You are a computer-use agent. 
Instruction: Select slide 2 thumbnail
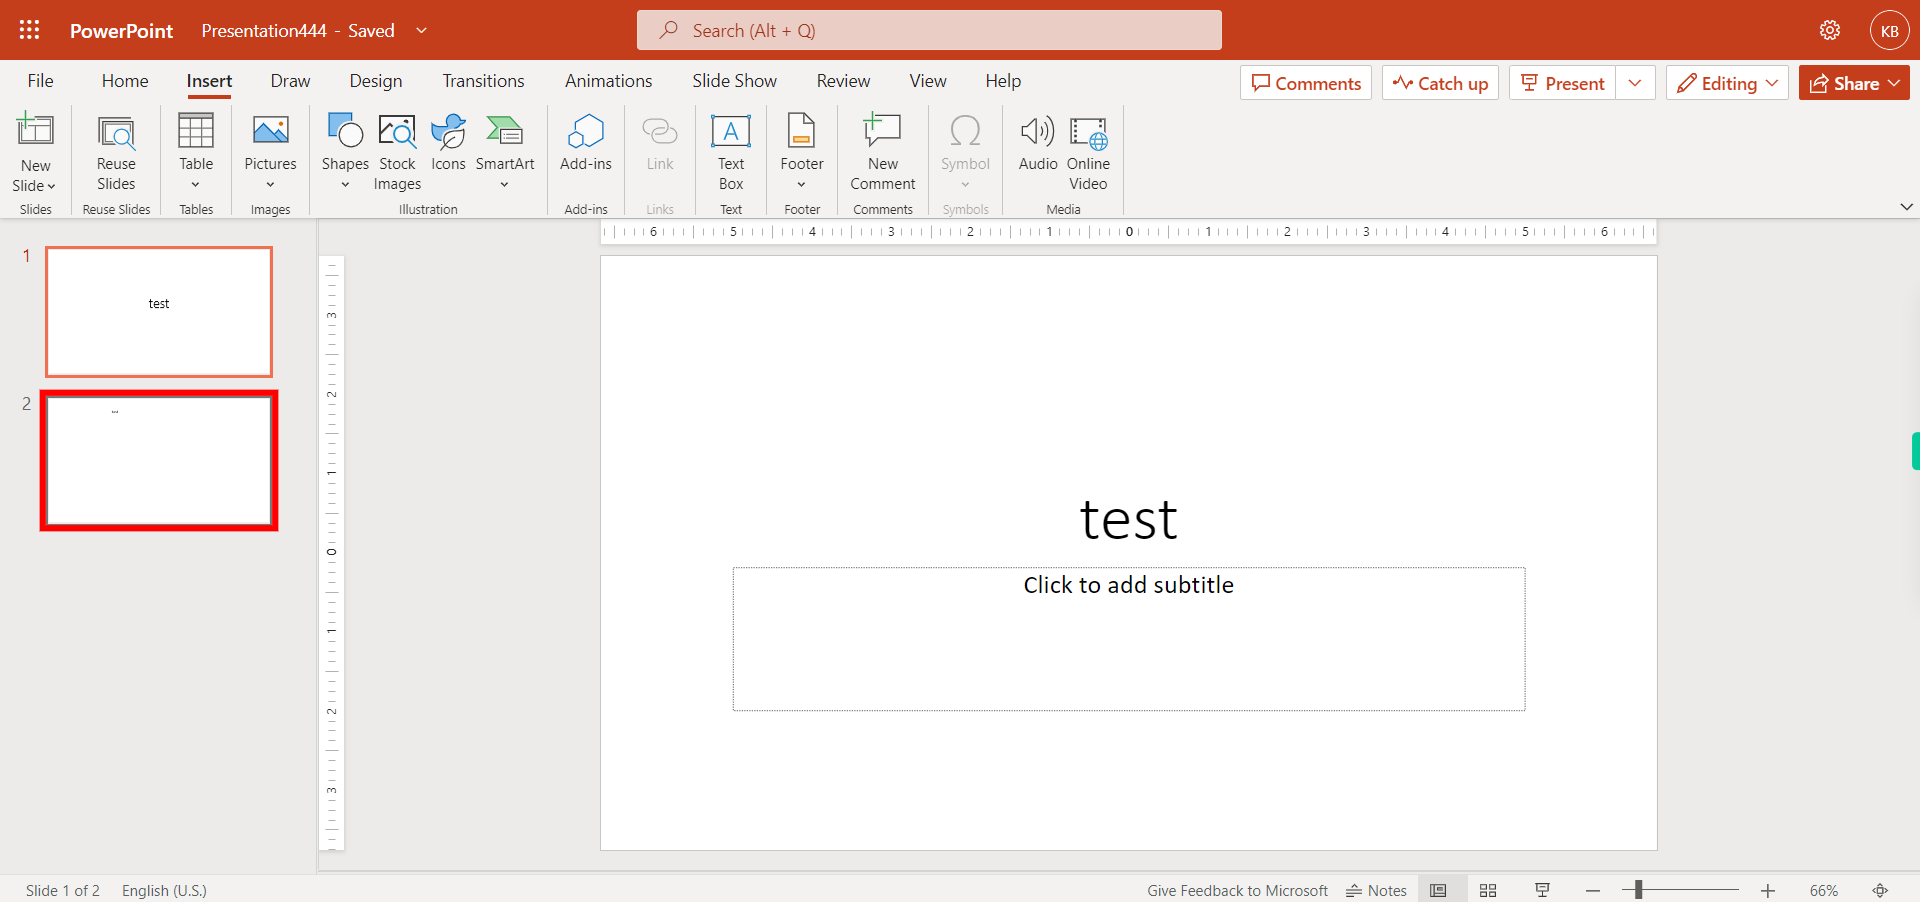coord(159,460)
